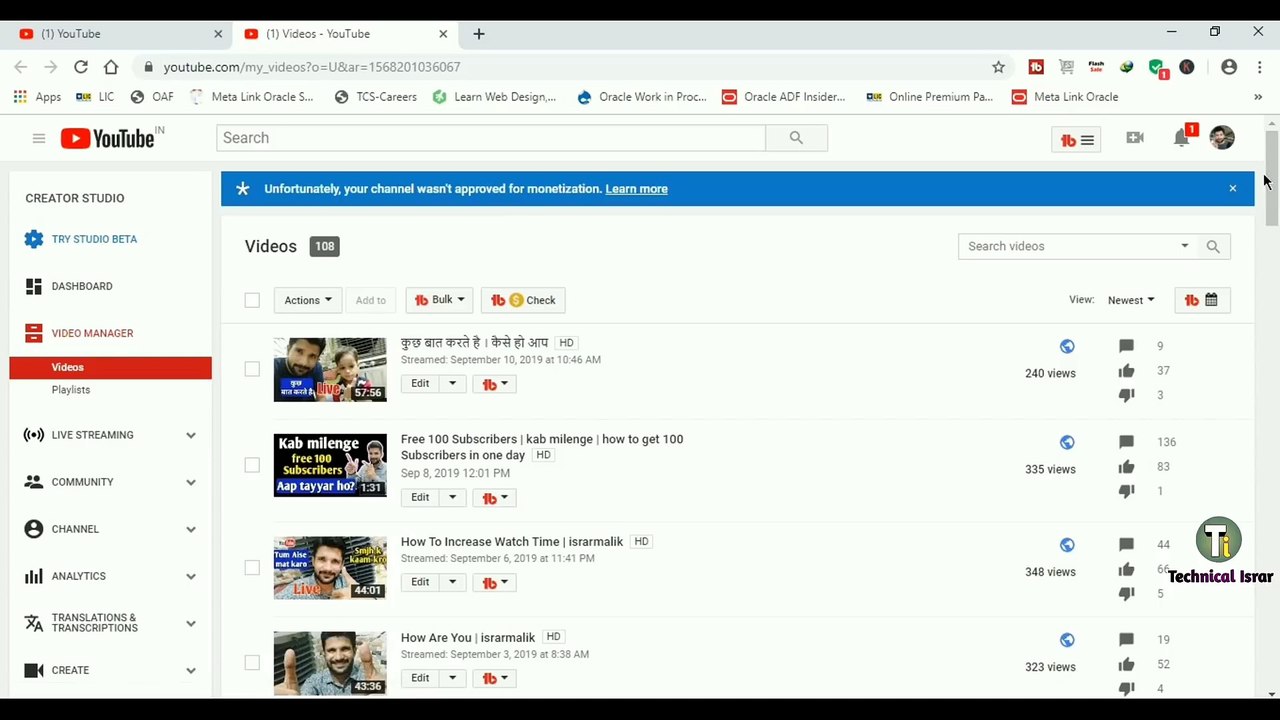Open the Try Studio Beta link
Viewport: 1280px width, 720px height.
[x=94, y=239]
